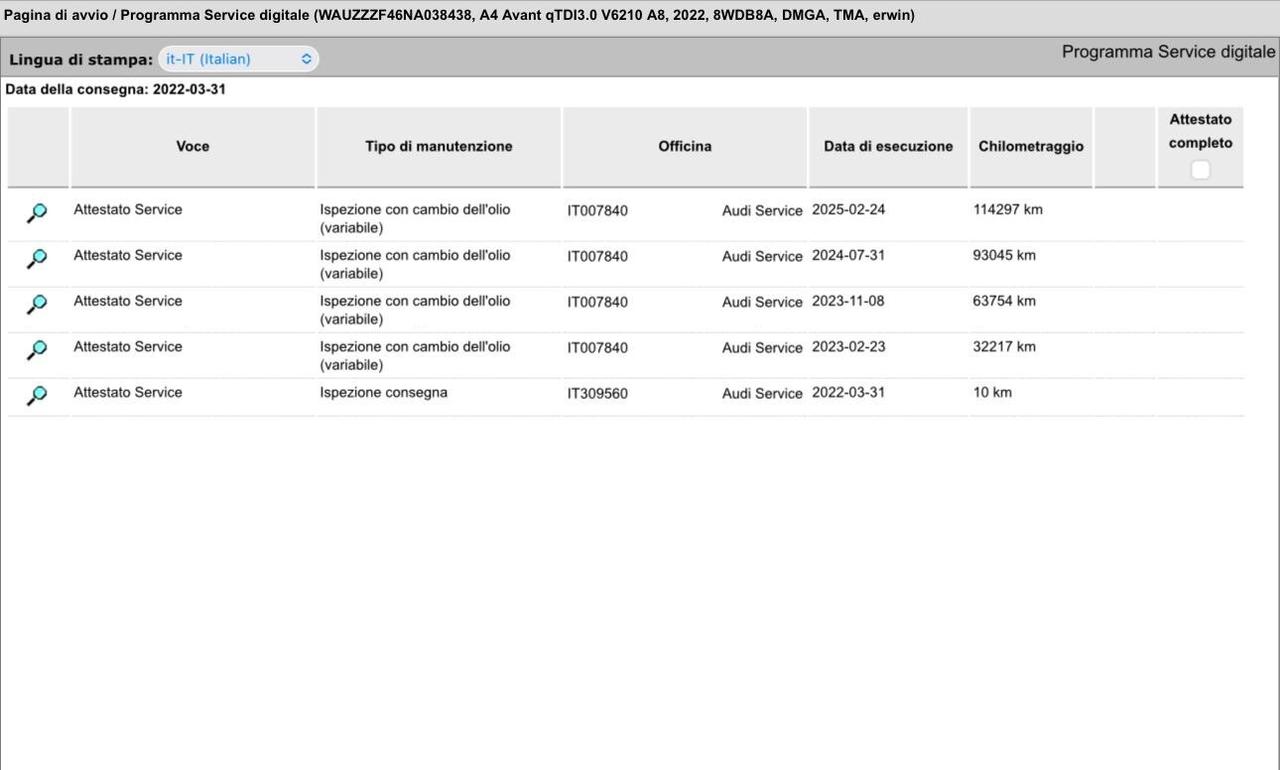Select the Tipo di manutenzione column header
Screen dimensions: 1280x770
[438, 146]
